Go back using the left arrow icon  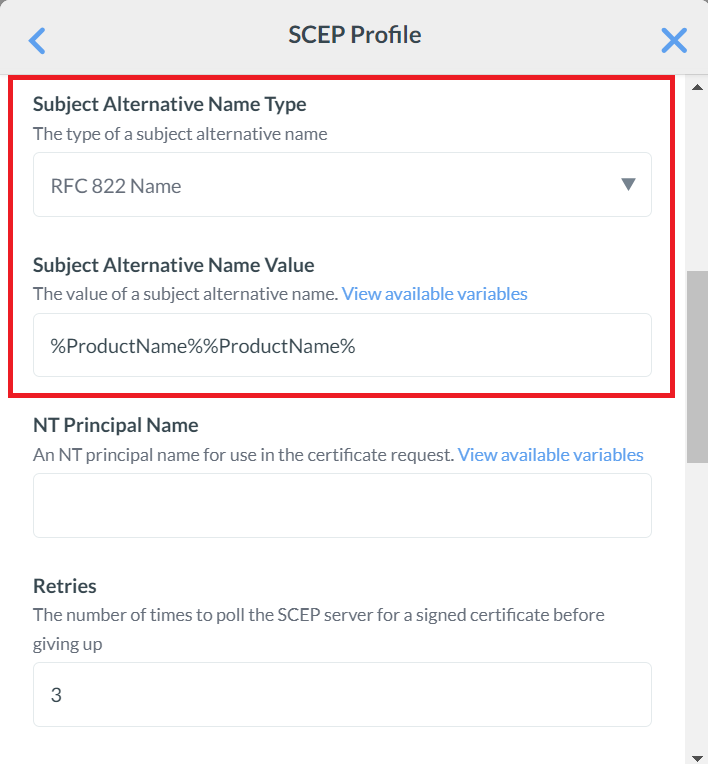tap(37, 40)
